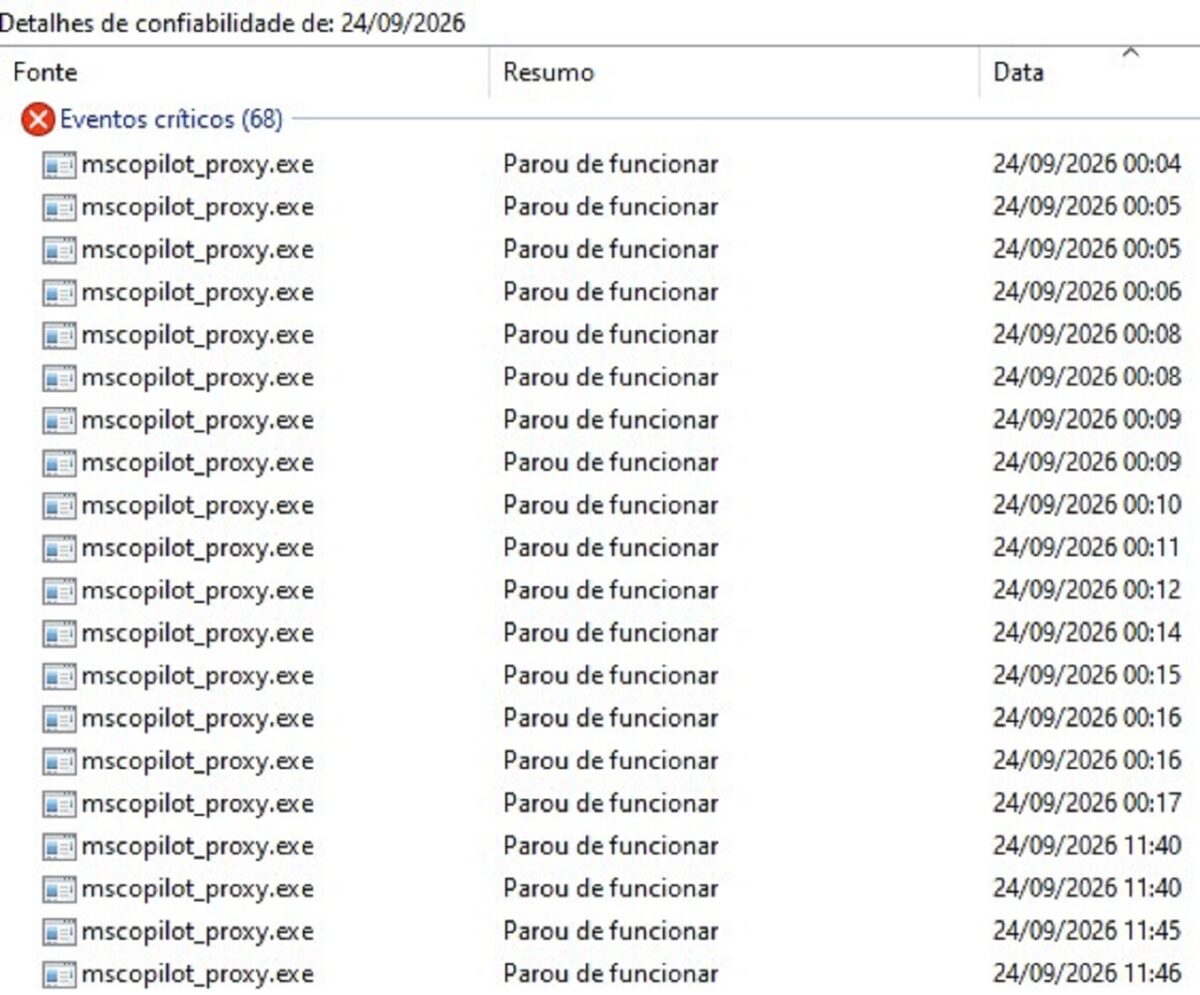The width and height of the screenshot is (1200, 995).
Task: Select mscopilot_proxy.exe in the 11:45 row
Action: [197, 931]
